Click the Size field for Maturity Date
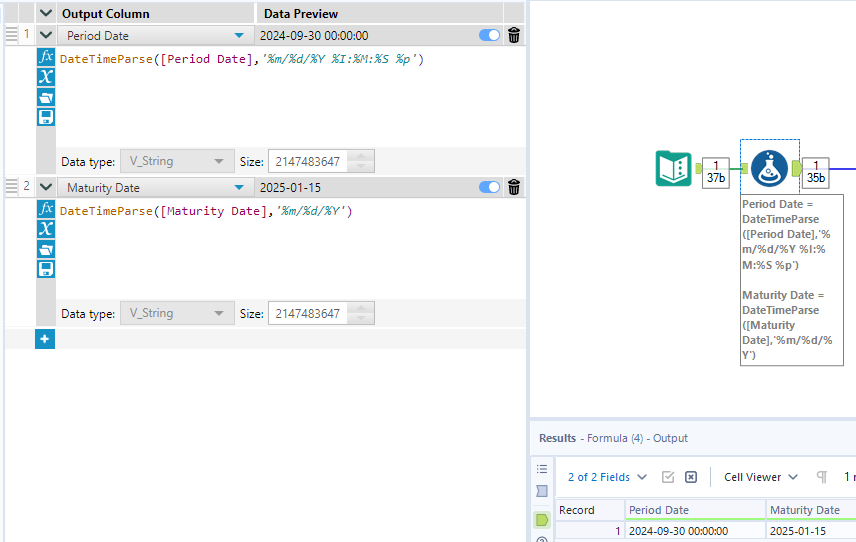856x542 pixels. coord(308,313)
